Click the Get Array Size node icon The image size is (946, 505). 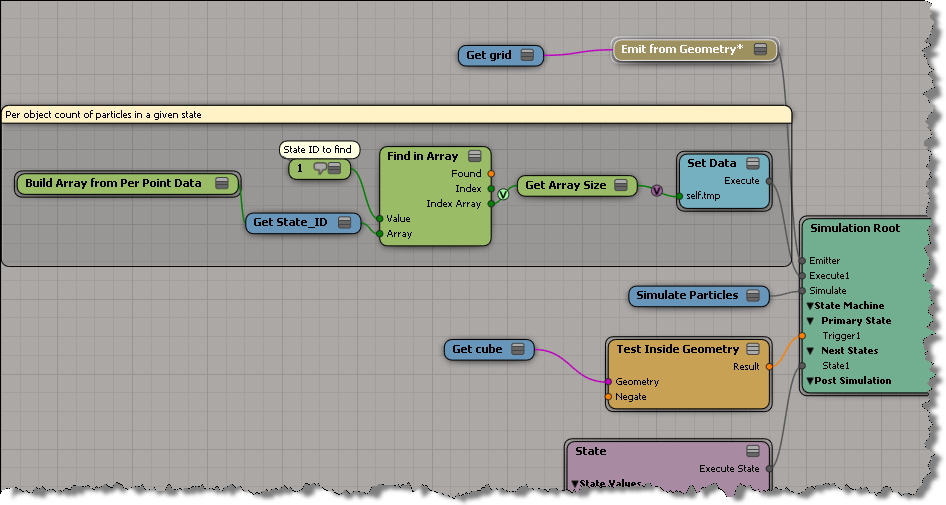pos(620,185)
